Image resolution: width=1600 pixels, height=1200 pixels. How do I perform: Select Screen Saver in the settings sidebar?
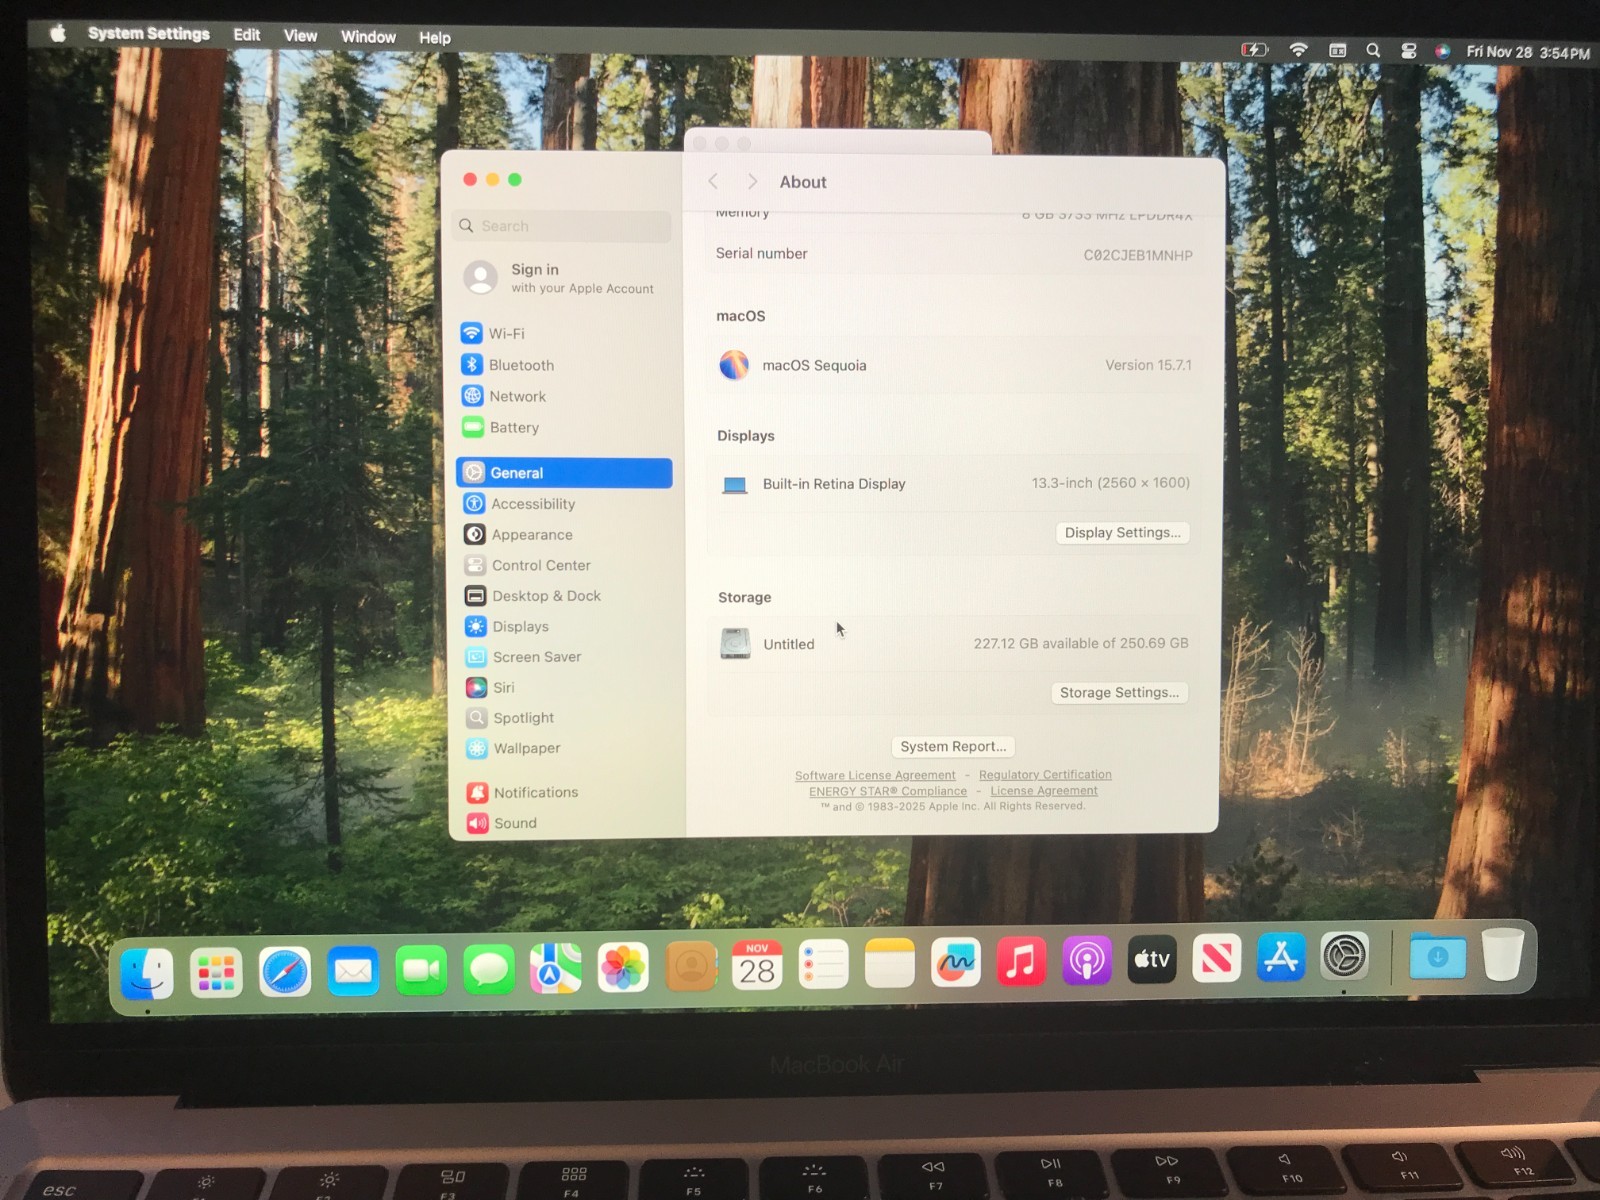tap(566, 657)
